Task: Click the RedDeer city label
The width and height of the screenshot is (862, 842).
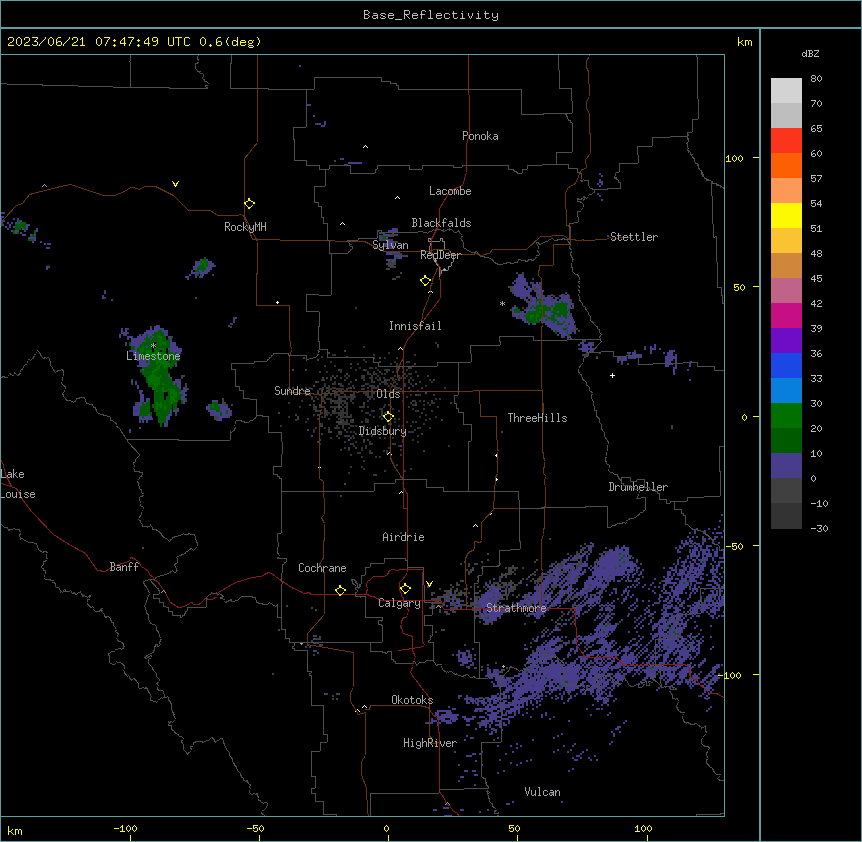Action: (x=440, y=255)
